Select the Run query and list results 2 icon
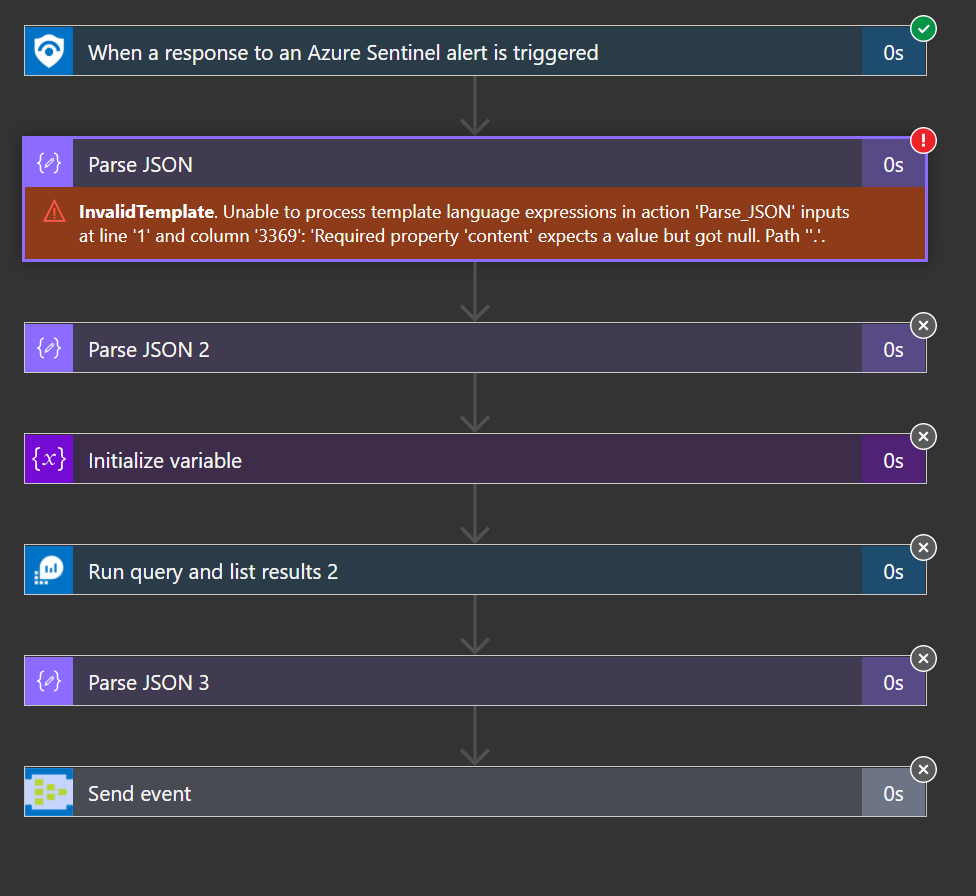Screen dimensions: 976x896 click(x=47, y=569)
